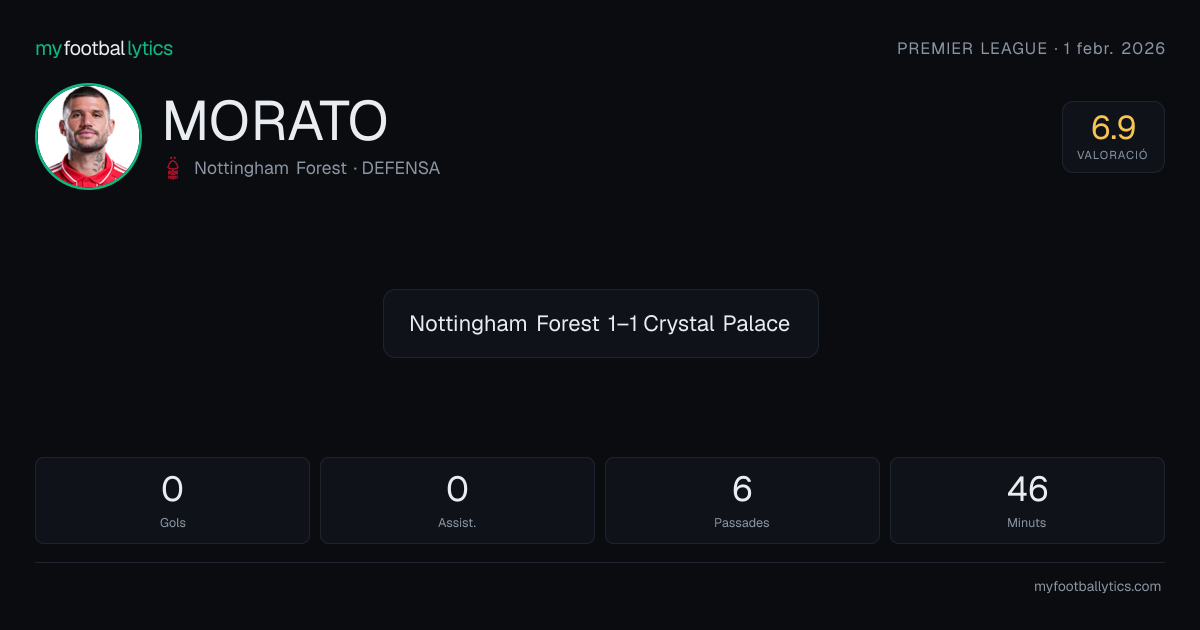The image size is (1200, 630).
Task: Click the Premier League date header
Action: 1031,48
